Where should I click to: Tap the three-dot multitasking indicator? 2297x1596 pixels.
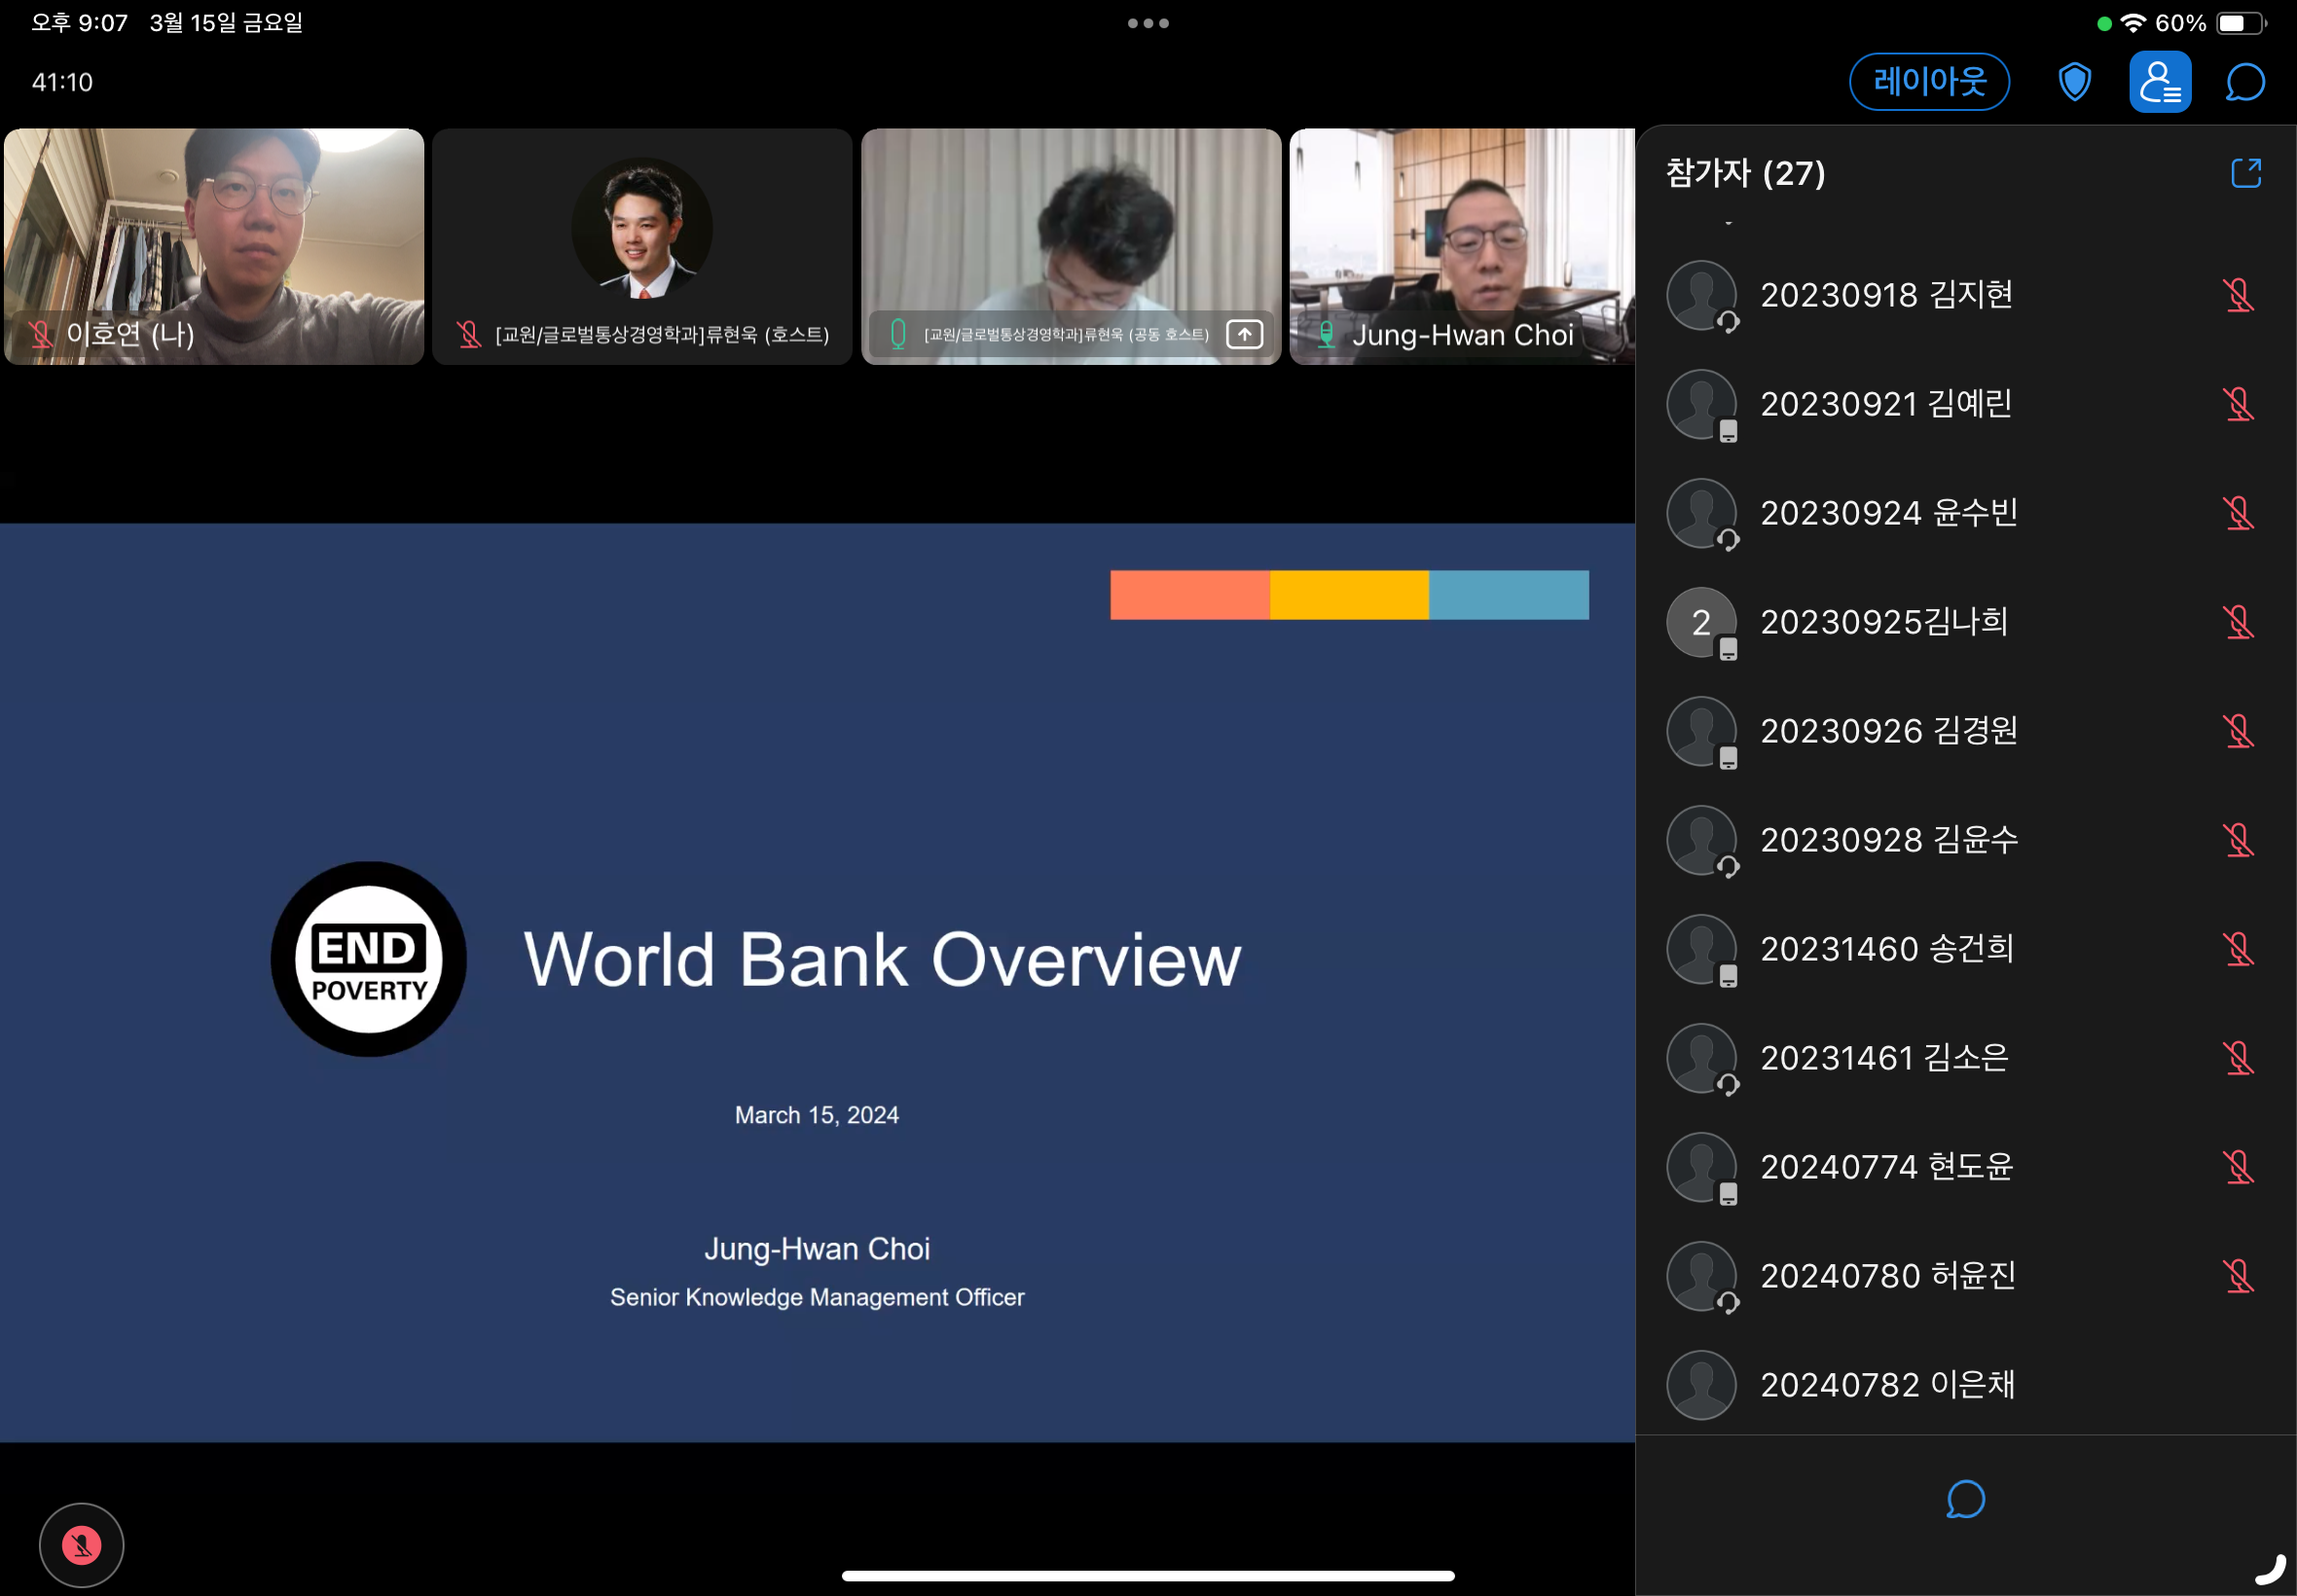click(1148, 23)
